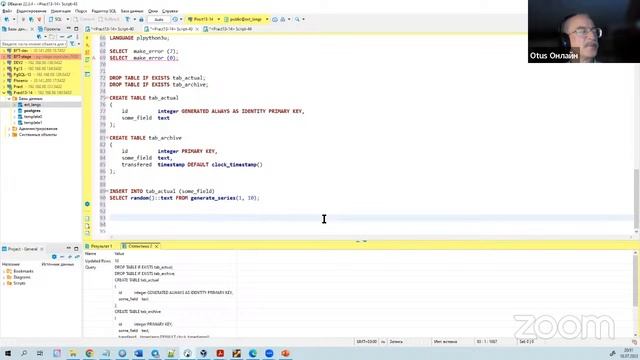Switch to the Результат 1 tab
Screen dimensions: 640x360
[98, 246]
